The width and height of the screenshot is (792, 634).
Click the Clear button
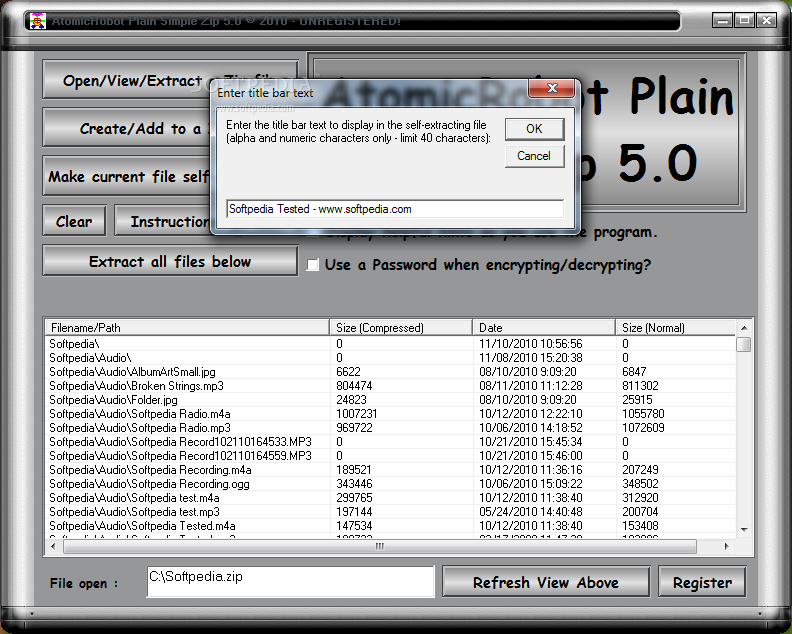[74, 221]
